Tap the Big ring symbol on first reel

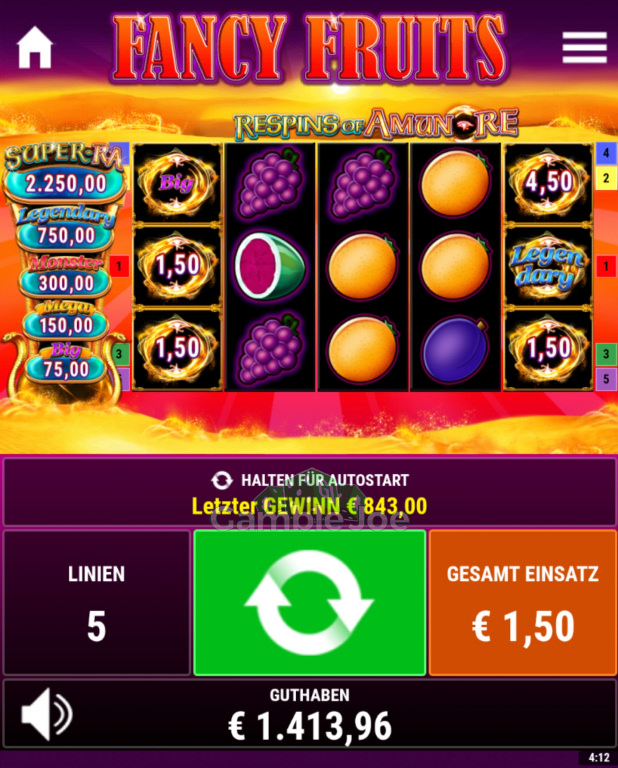point(177,183)
